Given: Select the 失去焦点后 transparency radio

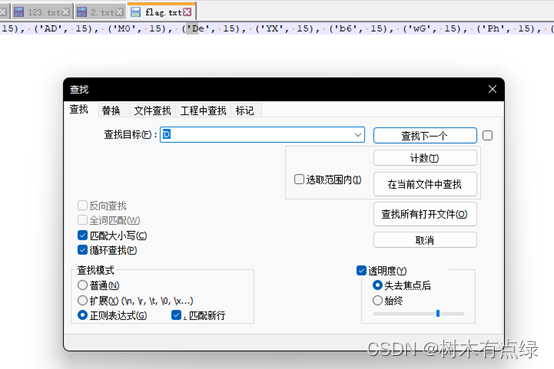Looking at the screenshot, I should click(377, 285).
